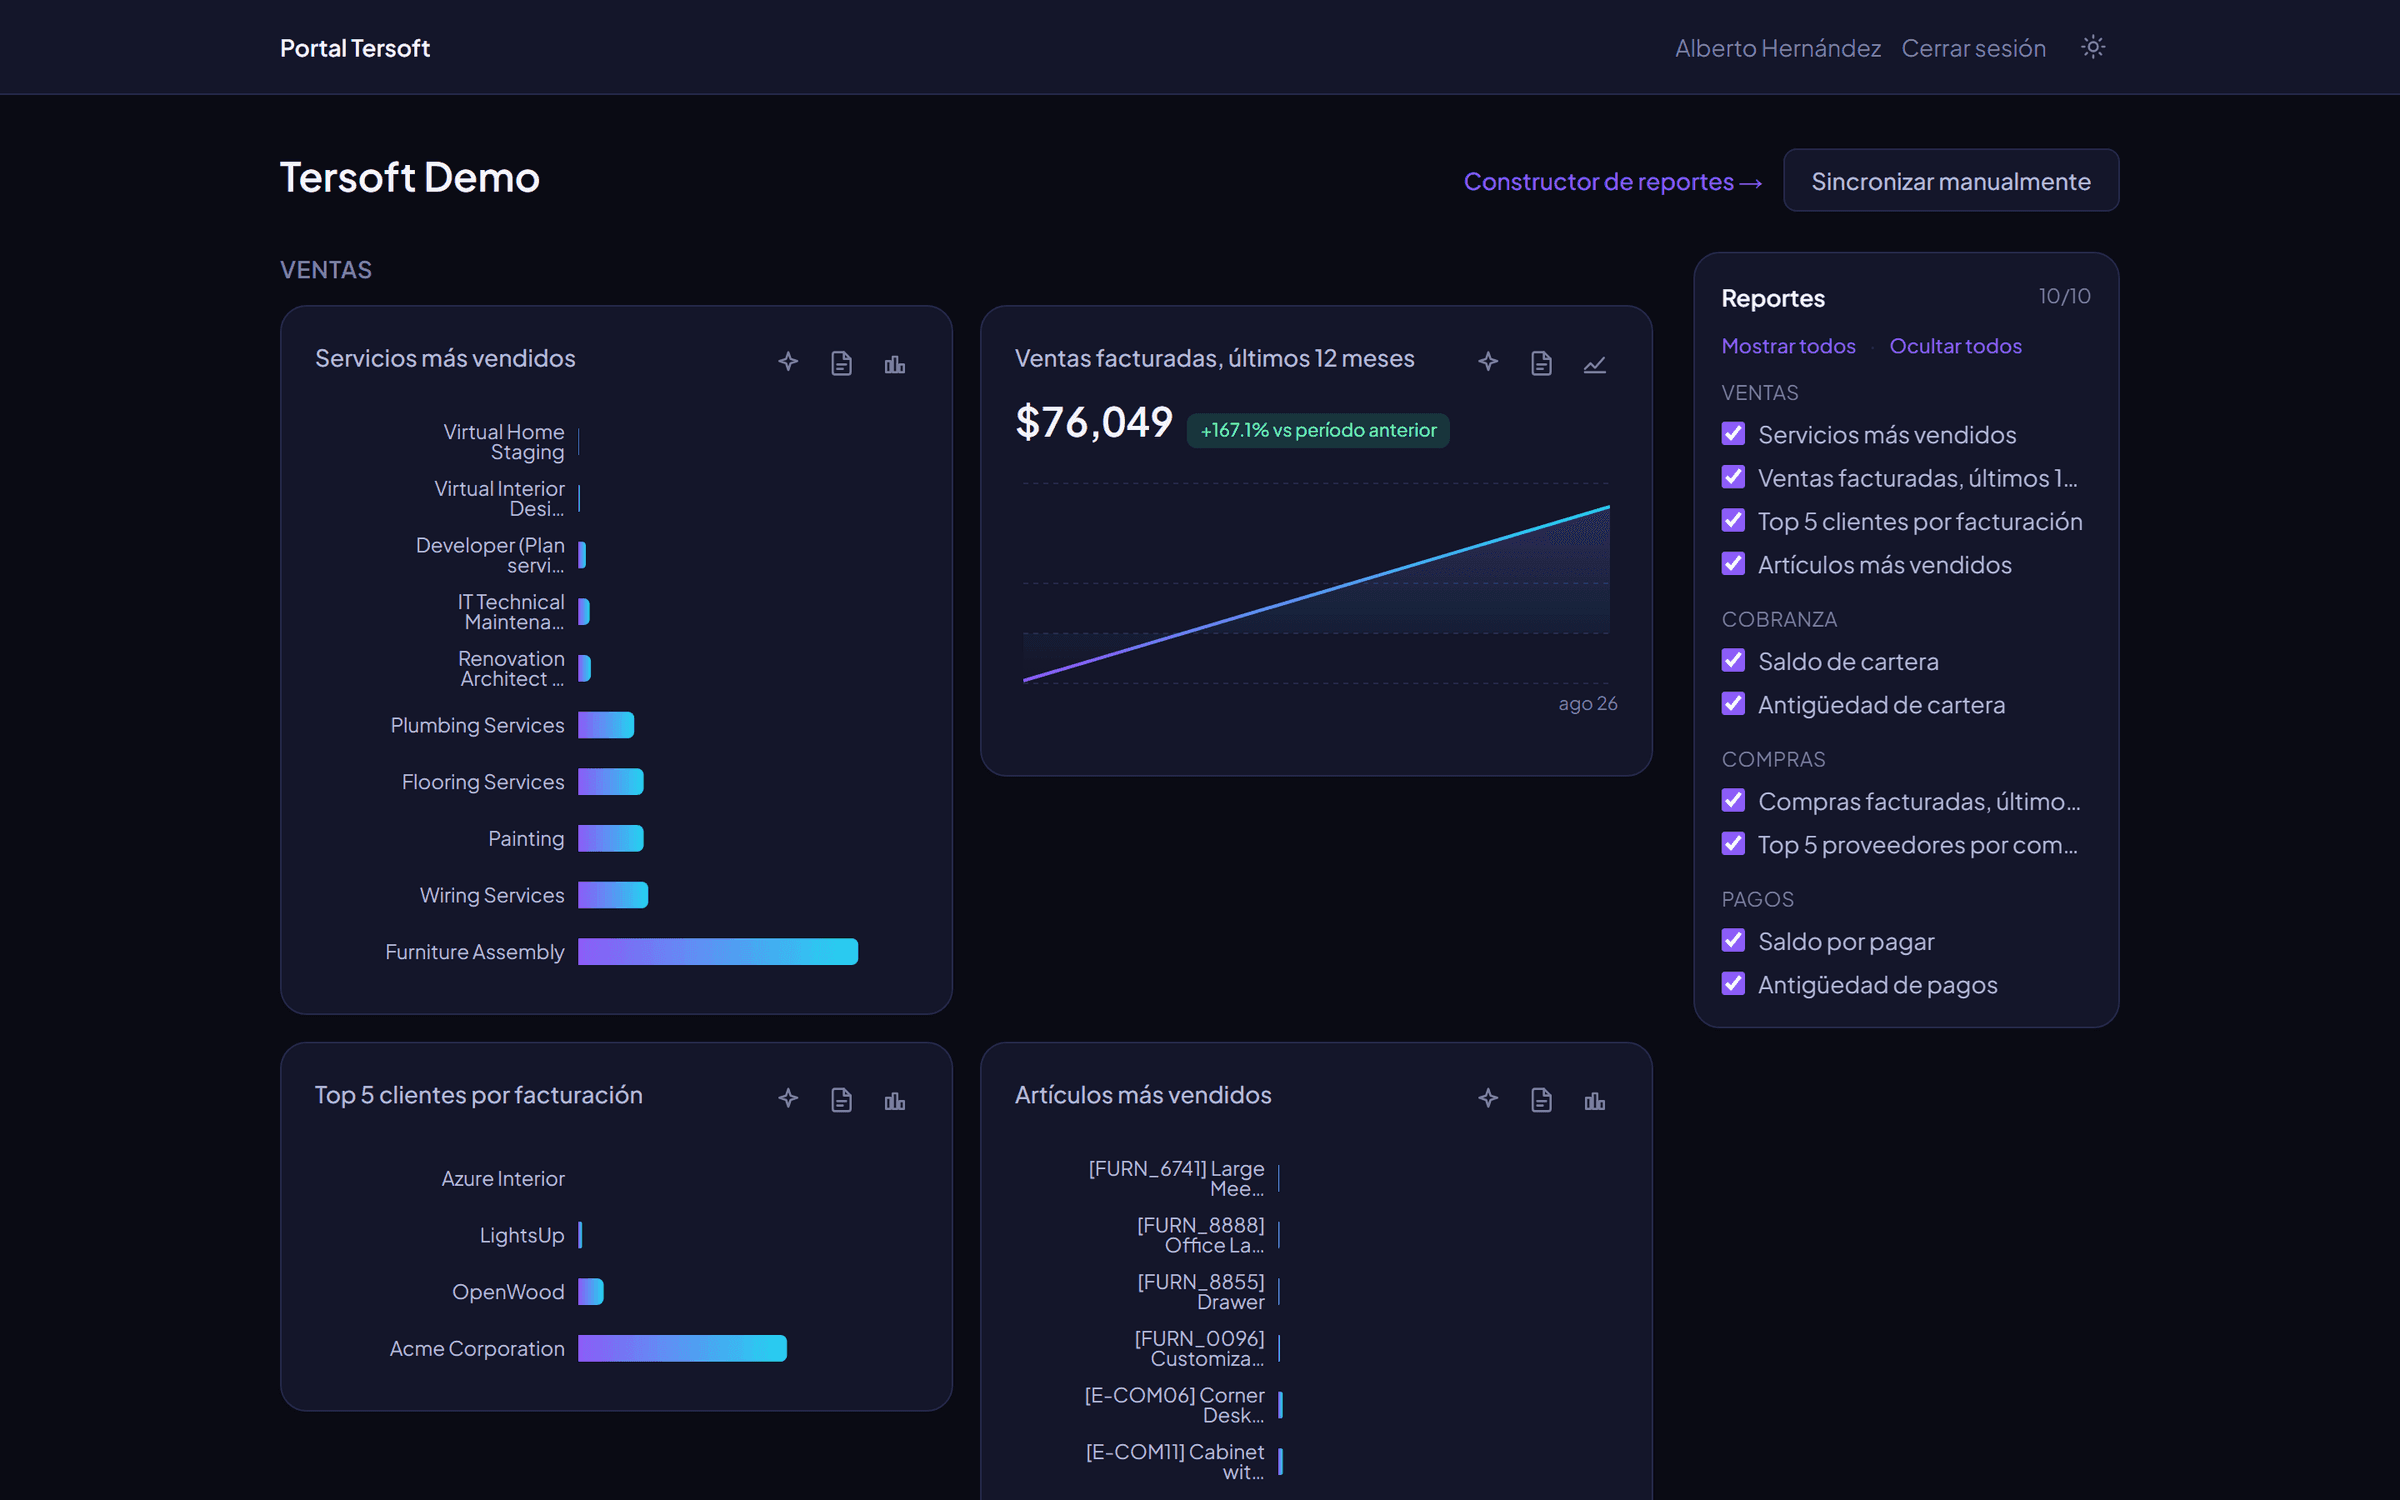Click Ocultar todos in Reportes panel
The width and height of the screenshot is (2400, 1500).
(x=1955, y=346)
